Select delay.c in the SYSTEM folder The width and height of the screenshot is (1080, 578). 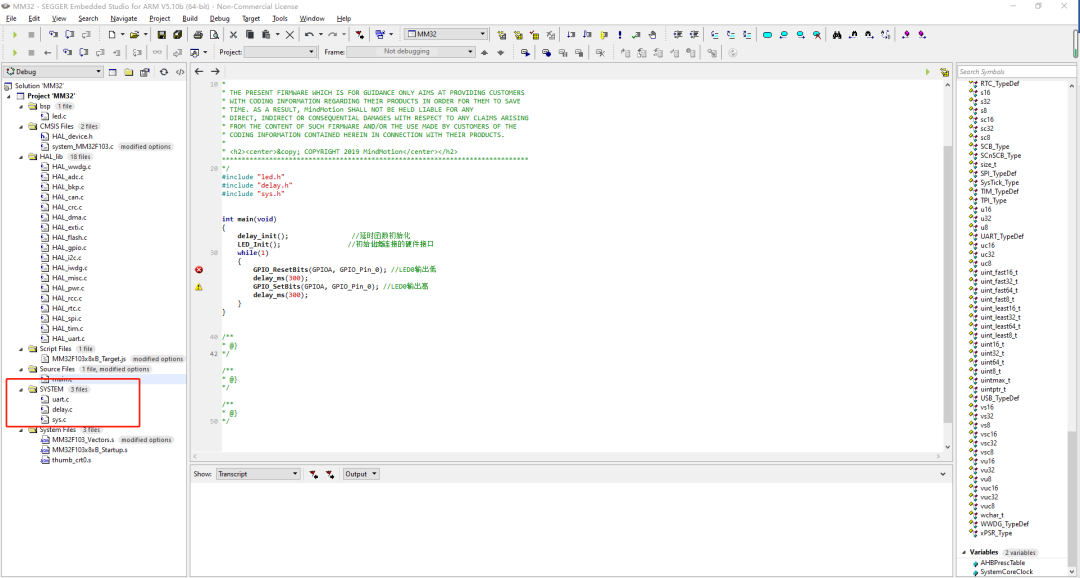62,409
